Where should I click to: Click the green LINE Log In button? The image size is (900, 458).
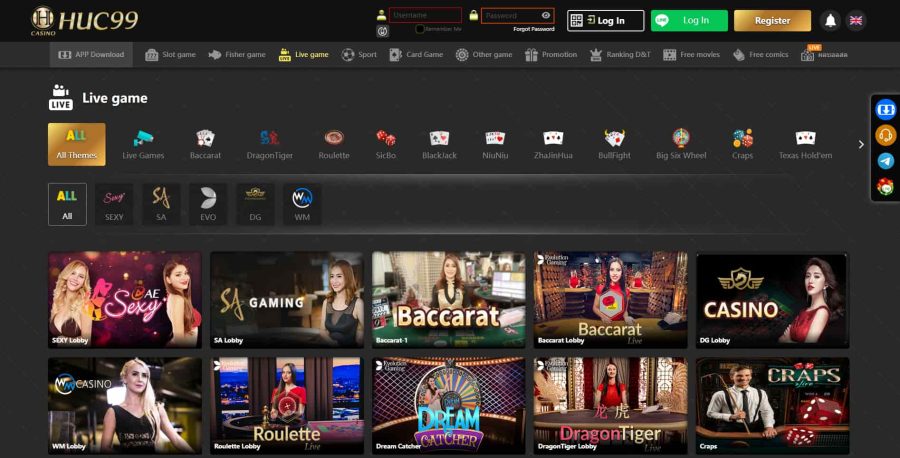coord(689,21)
